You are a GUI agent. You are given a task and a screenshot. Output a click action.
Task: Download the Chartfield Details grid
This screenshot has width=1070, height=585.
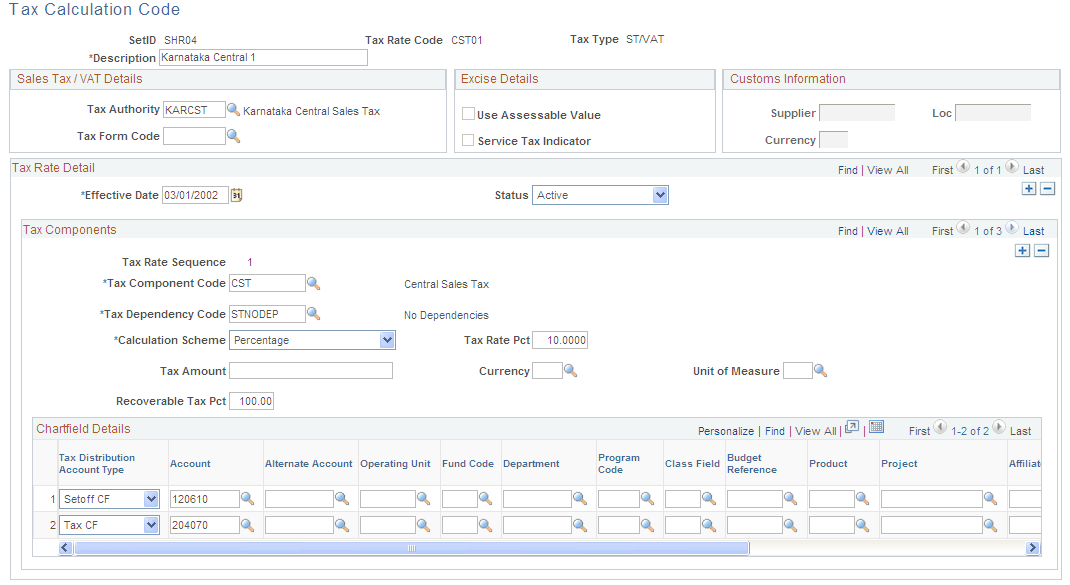876,426
